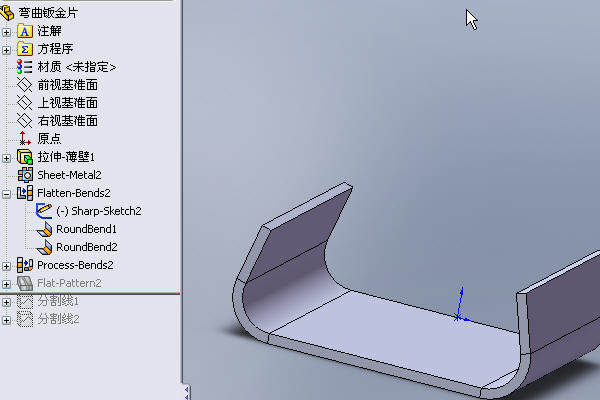Select the 上视基准面 plane icon
The image size is (600, 400).
tap(24, 103)
